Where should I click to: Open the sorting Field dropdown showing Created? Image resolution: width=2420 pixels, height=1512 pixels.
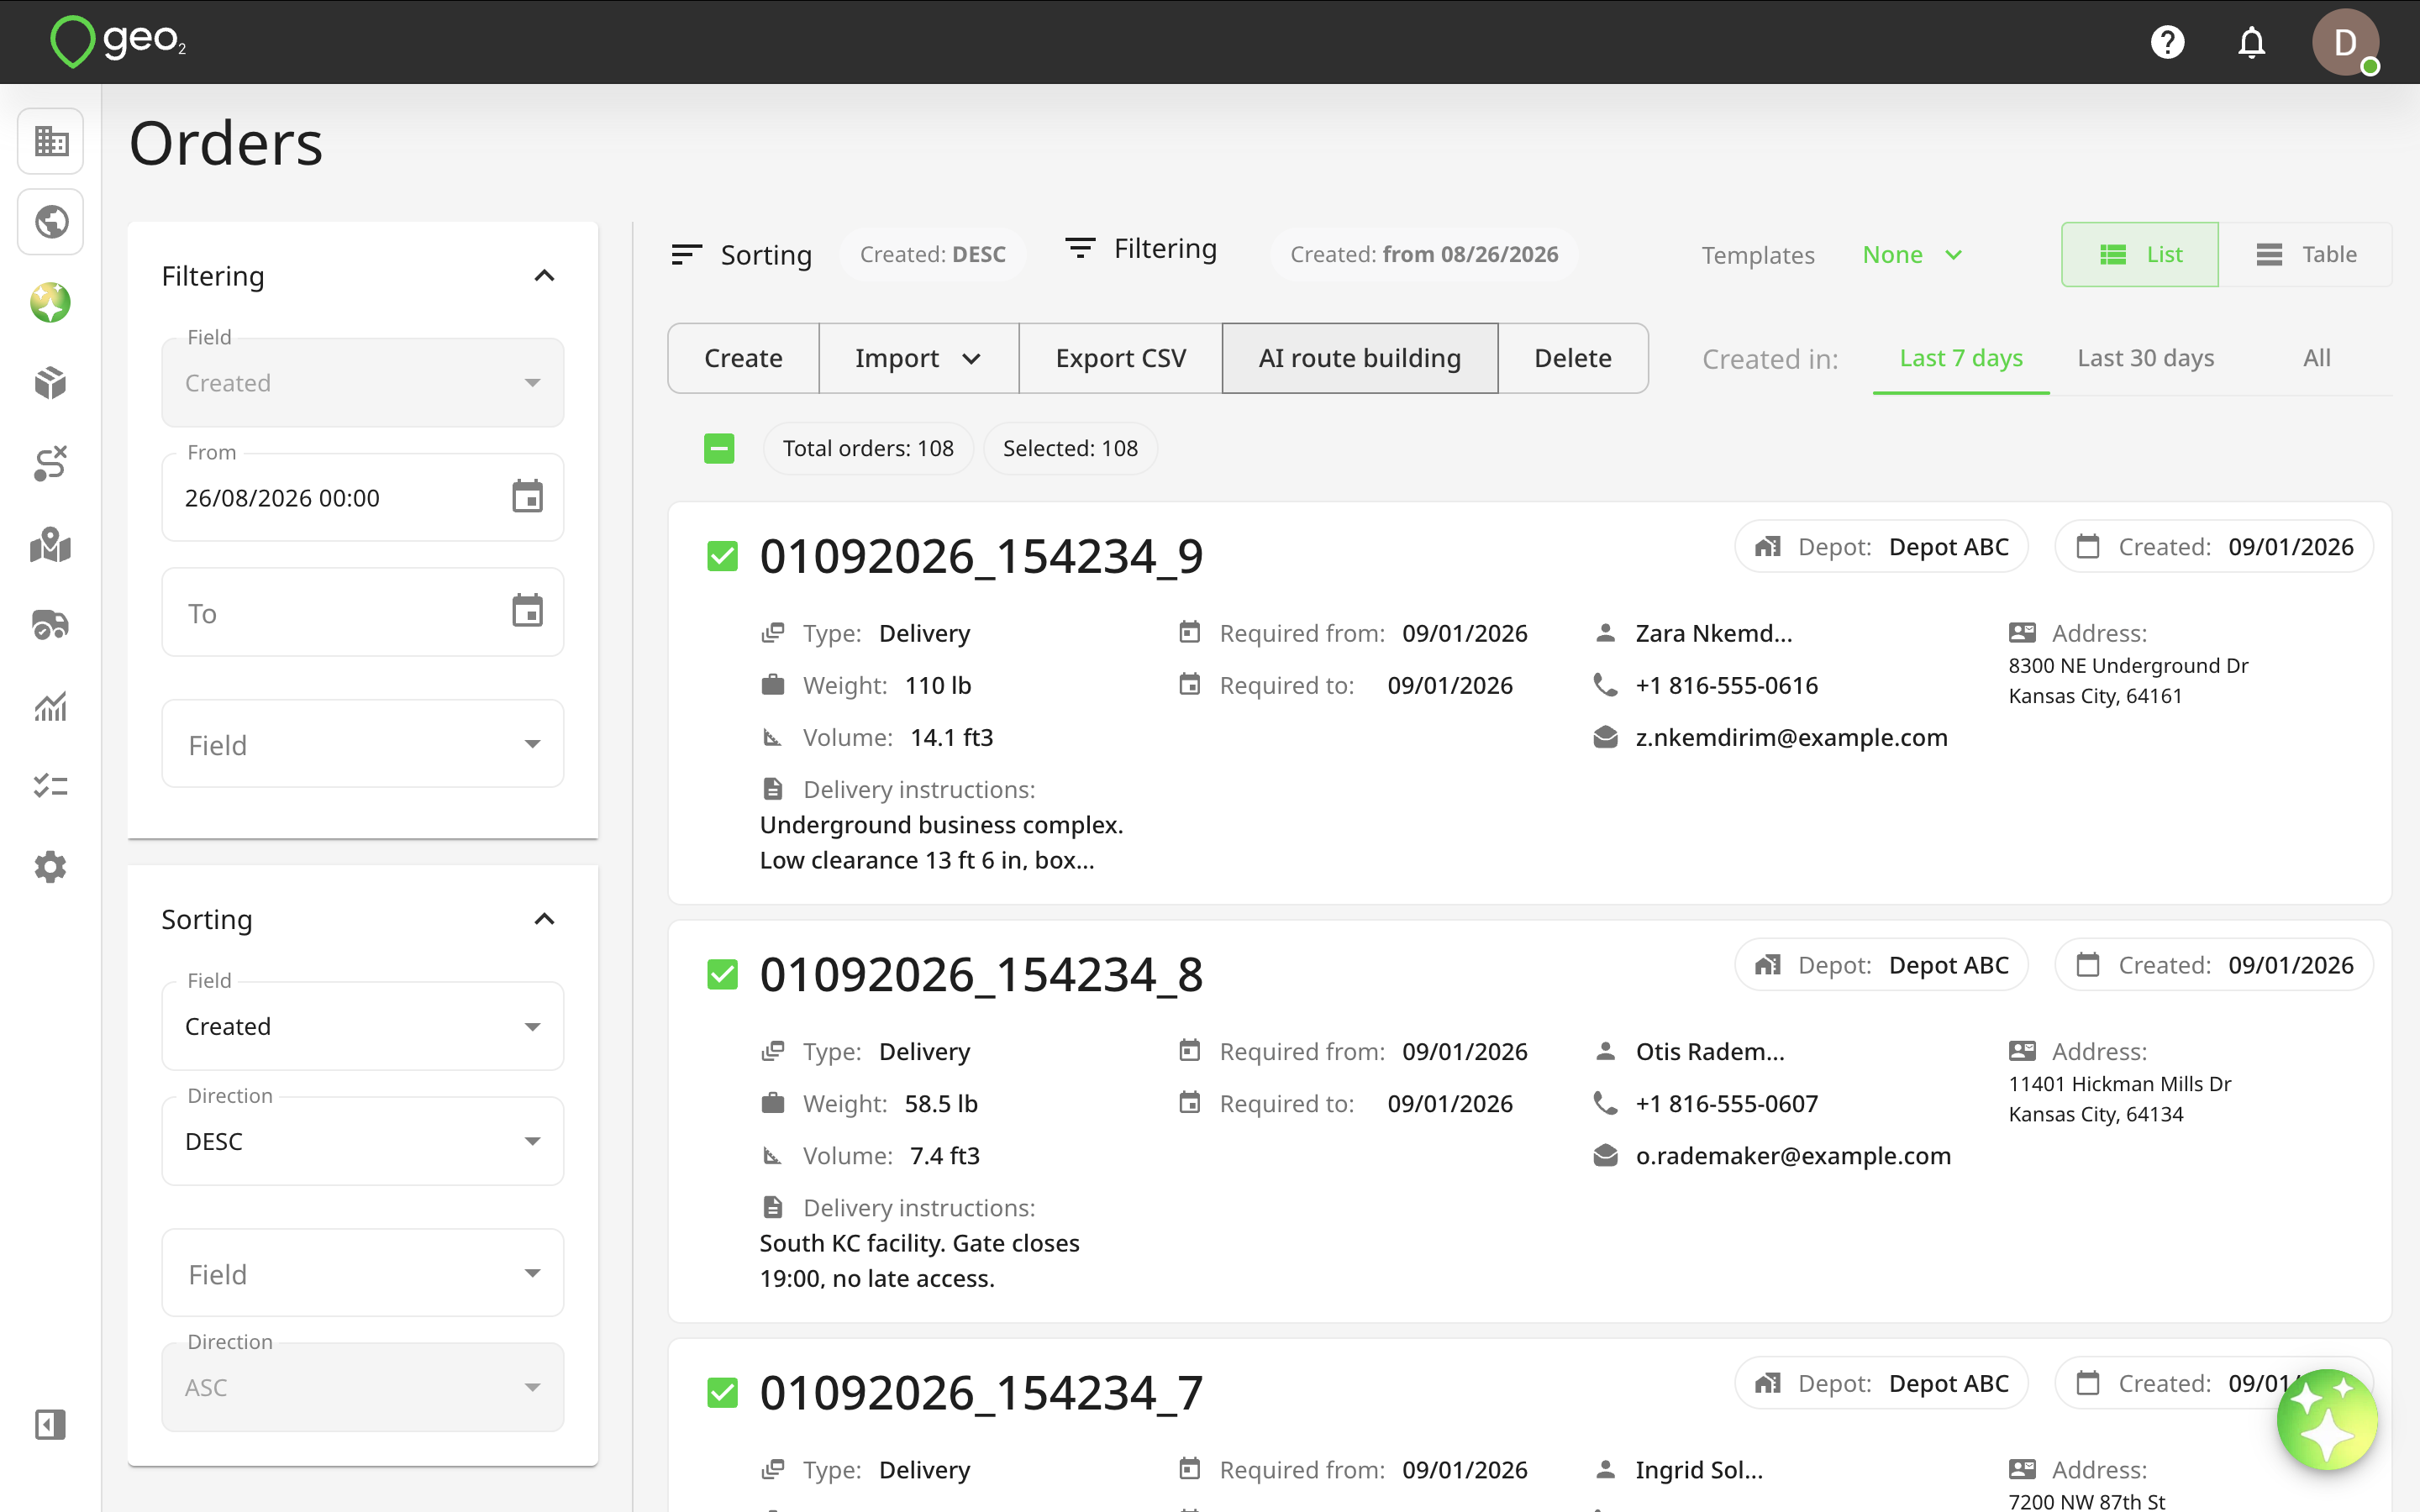[x=363, y=1026]
